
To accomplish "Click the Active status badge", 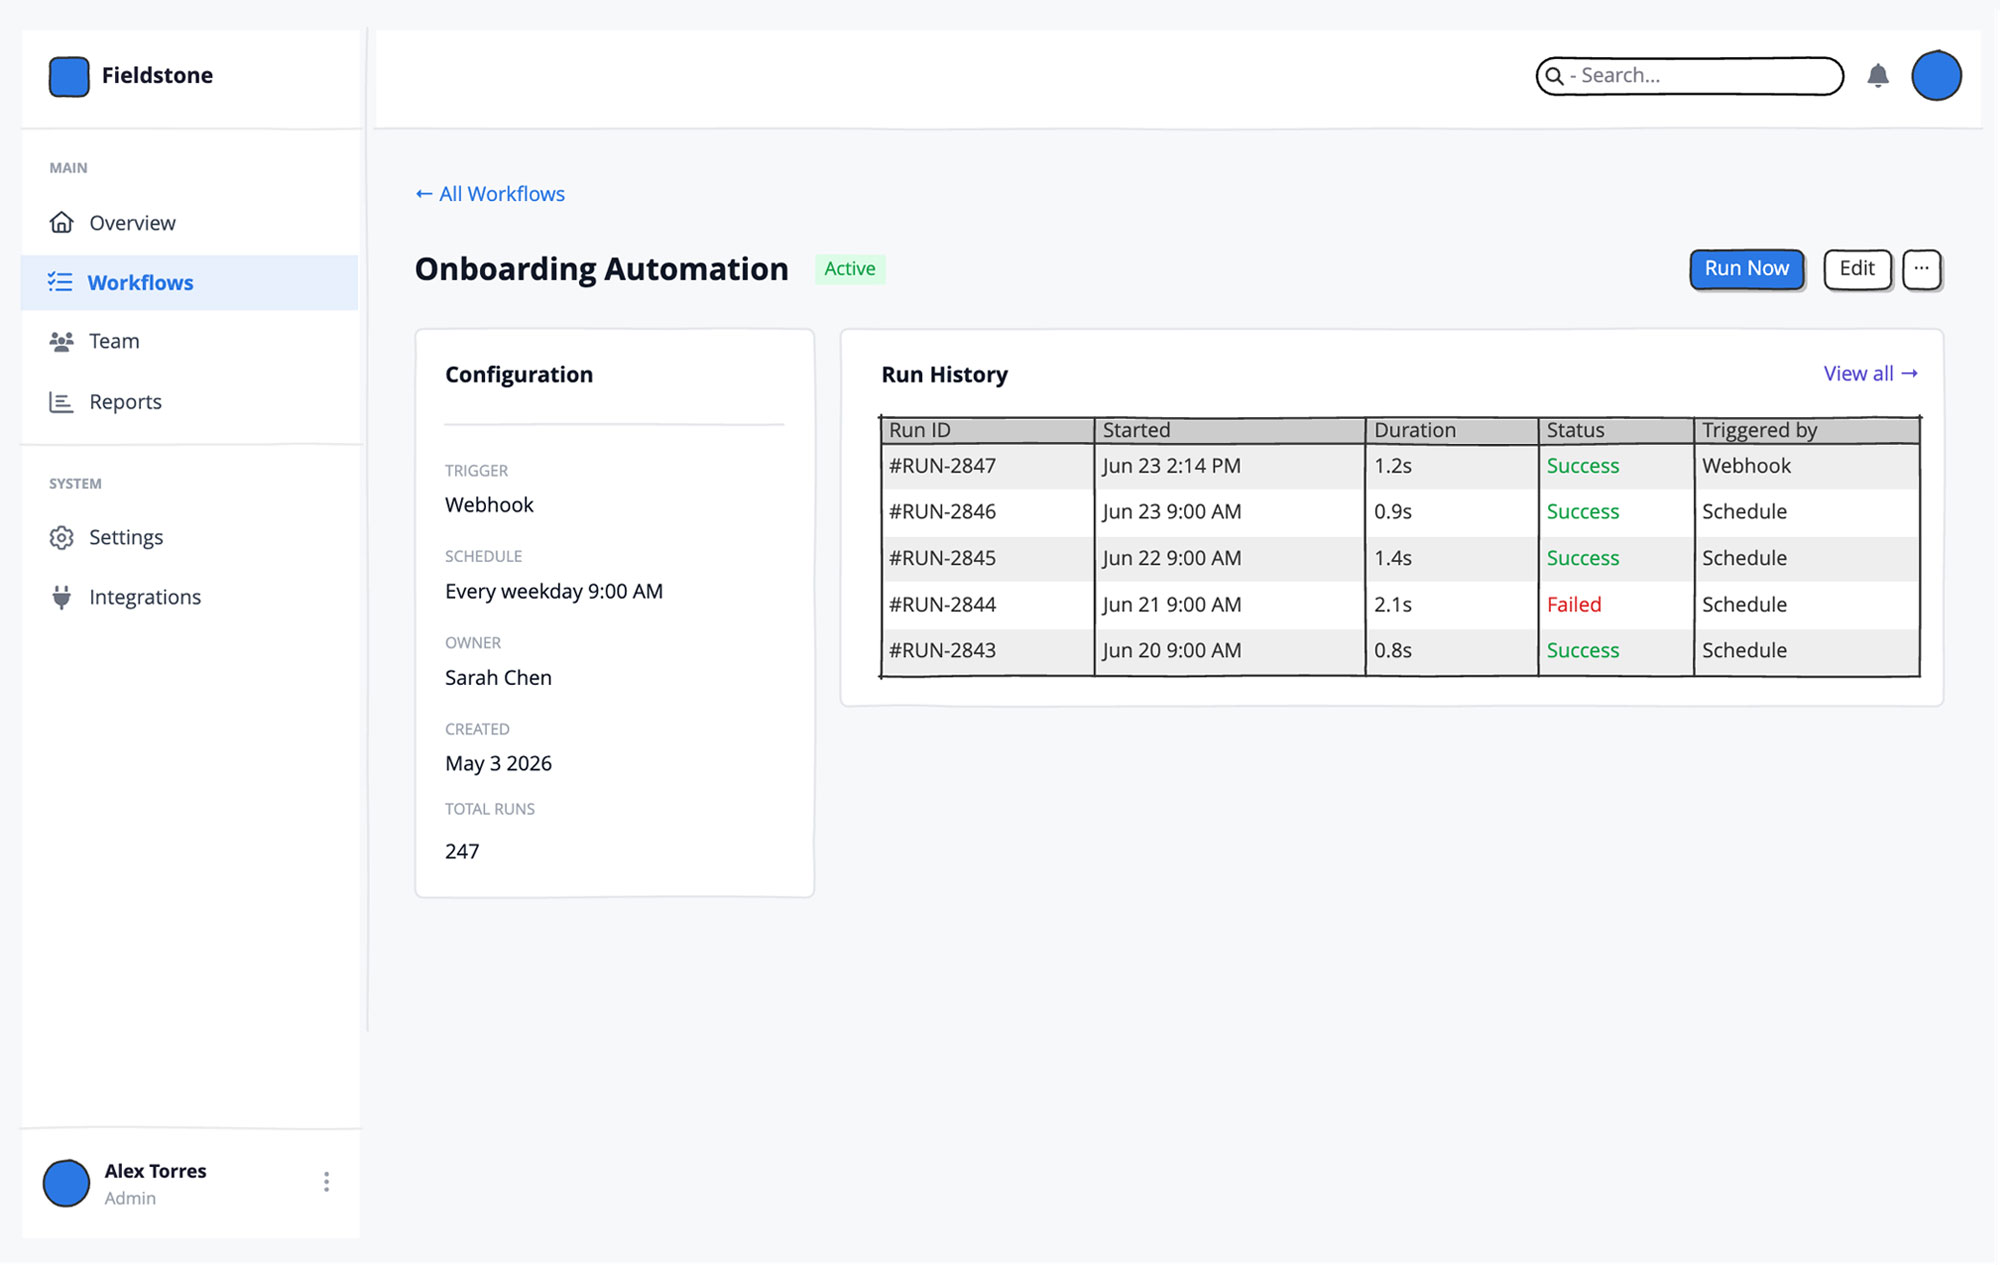I will (850, 269).
